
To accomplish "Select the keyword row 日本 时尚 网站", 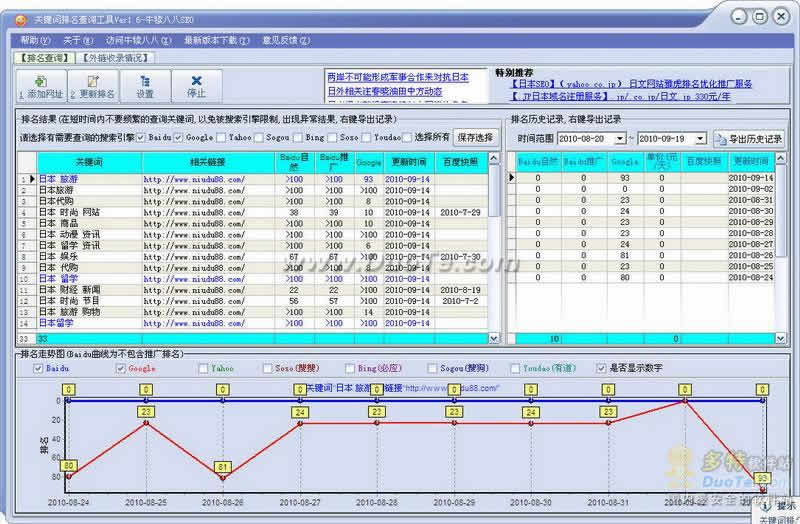I will click(x=253, y=213).
